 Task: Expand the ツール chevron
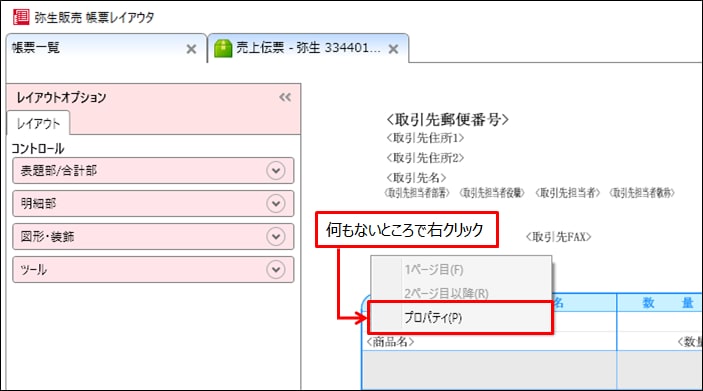point(276,269)
